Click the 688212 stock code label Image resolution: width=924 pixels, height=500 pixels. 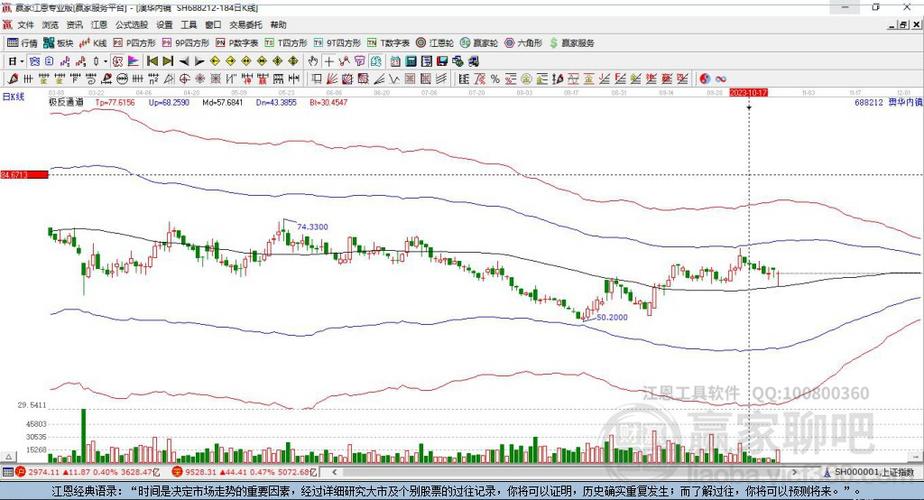[869, 102]
